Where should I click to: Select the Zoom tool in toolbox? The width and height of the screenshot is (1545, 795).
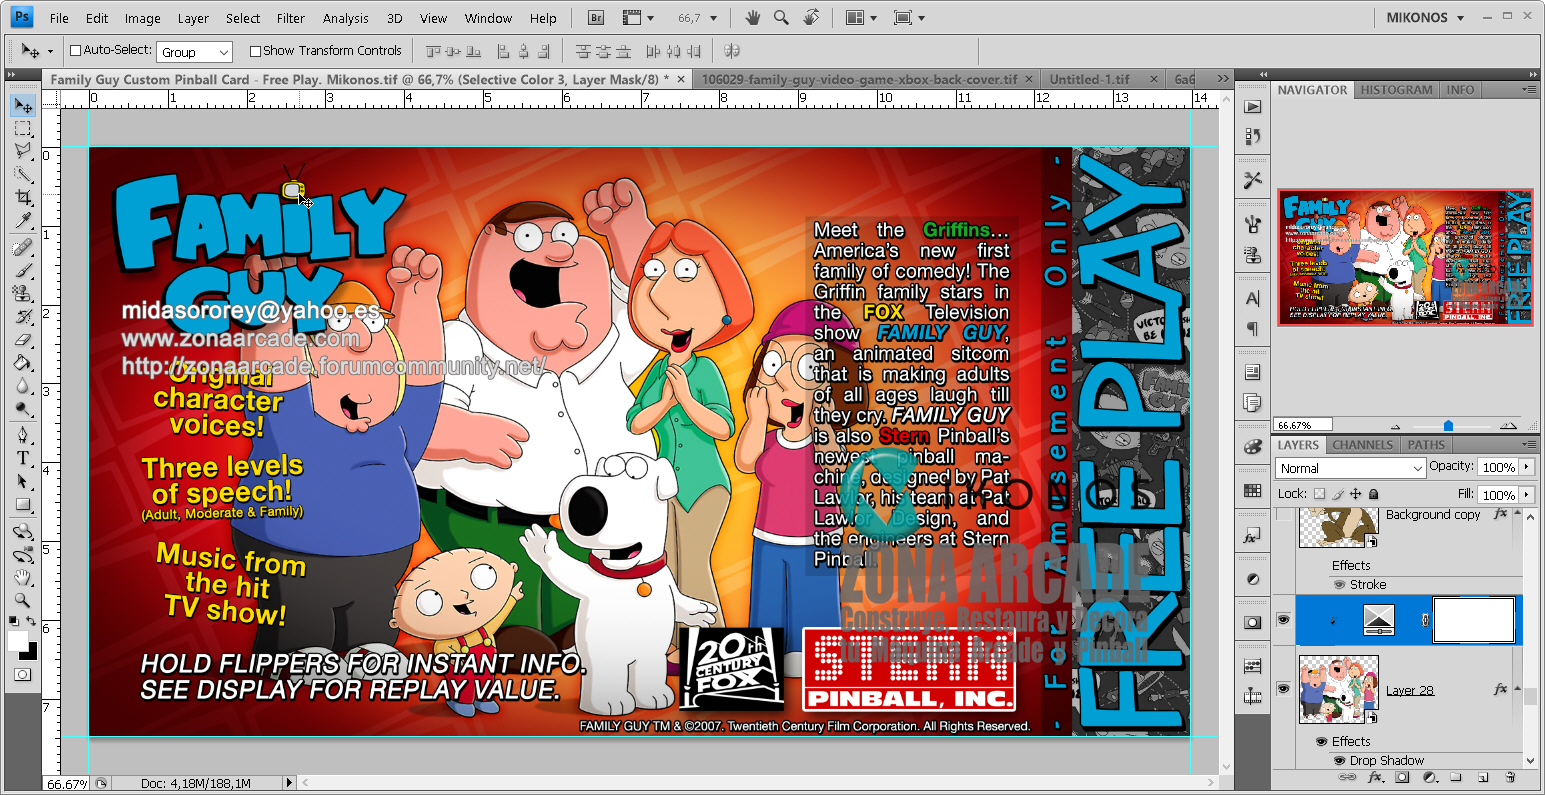23,601
